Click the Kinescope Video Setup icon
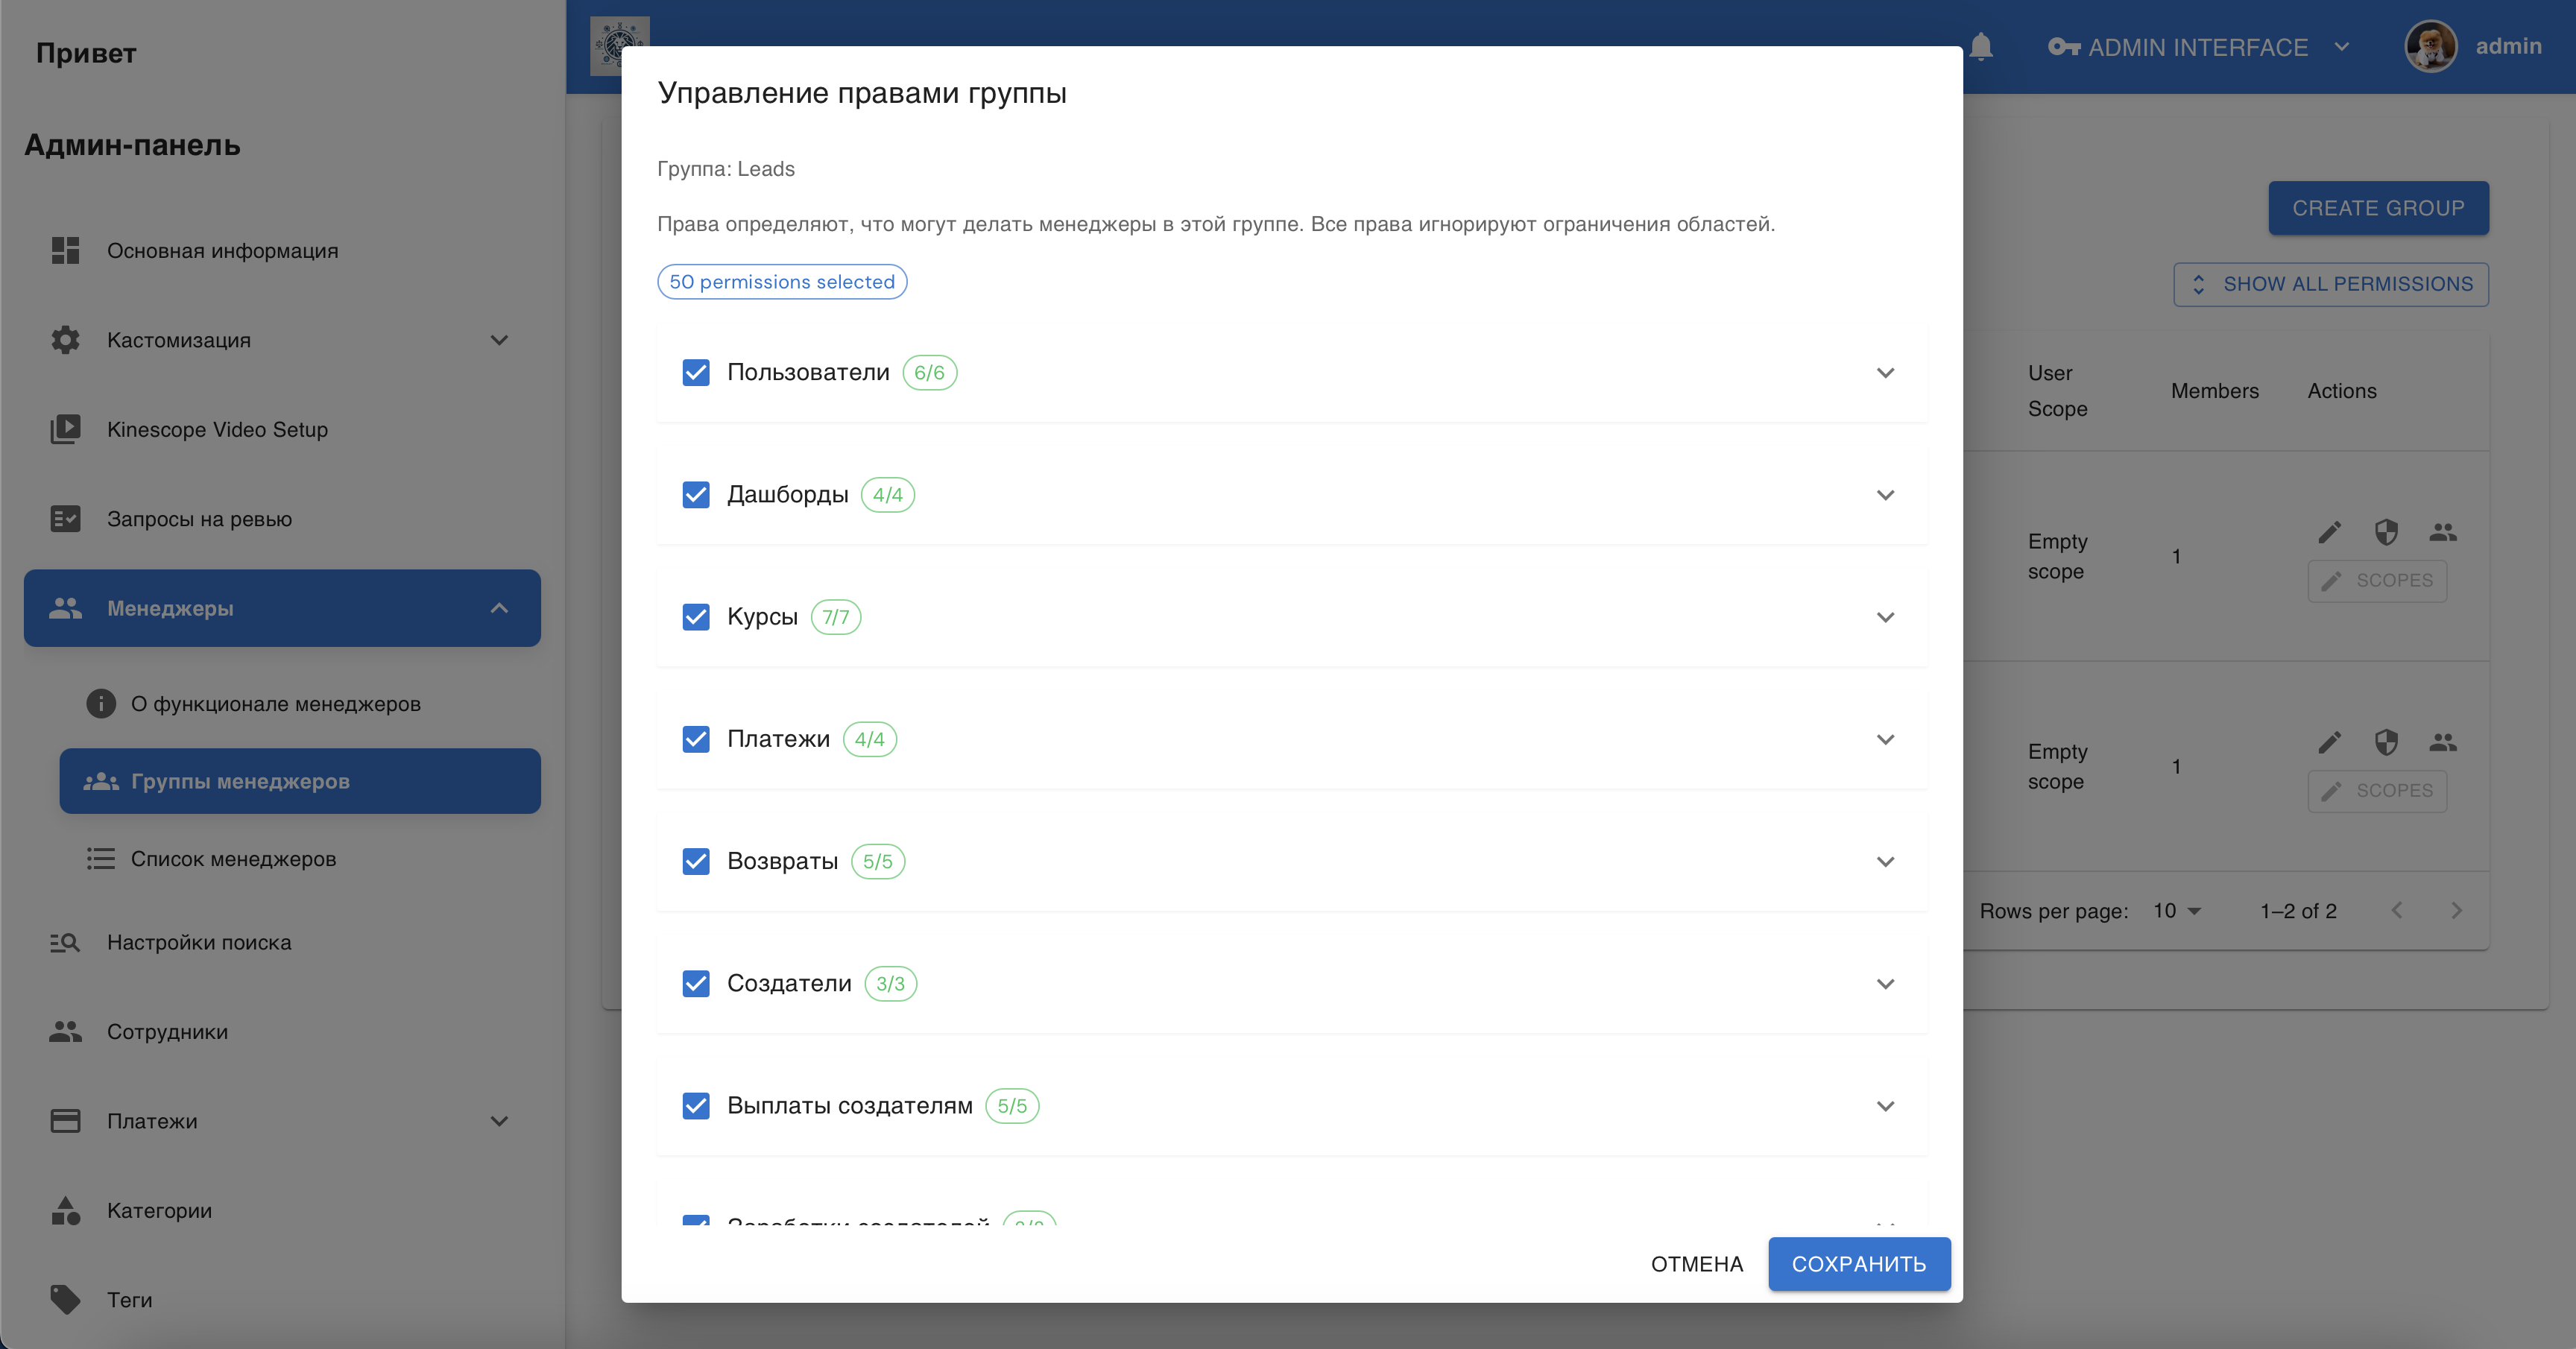2576x1349 pixels. 66,429
